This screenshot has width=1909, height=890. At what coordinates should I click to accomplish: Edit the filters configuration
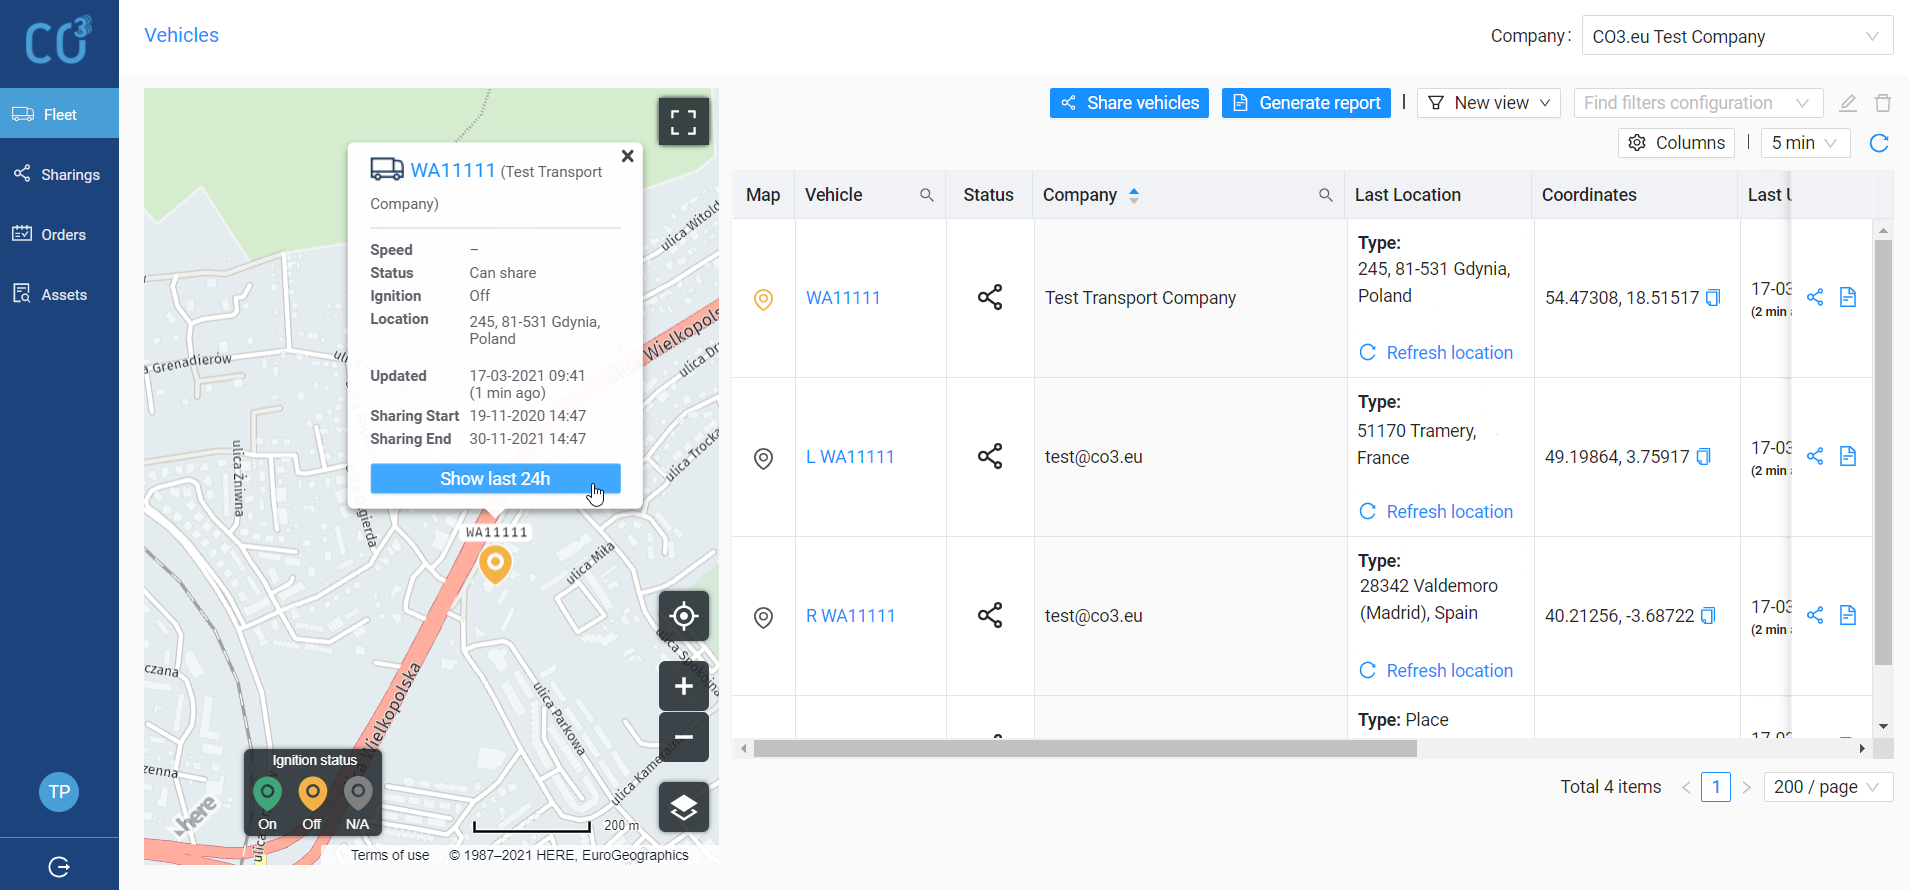click(x=1848, y=103)
